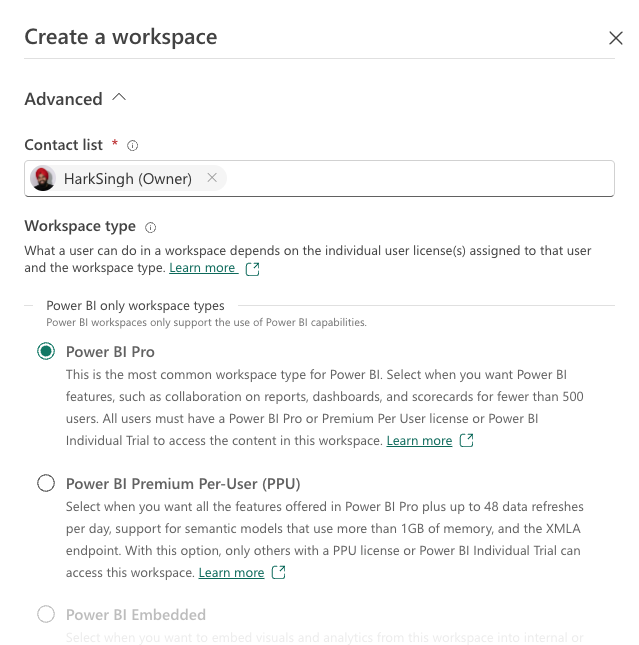Collapse the Advanced section chevron
Viewport: 639px width, 645px height.
coord(119,98)
